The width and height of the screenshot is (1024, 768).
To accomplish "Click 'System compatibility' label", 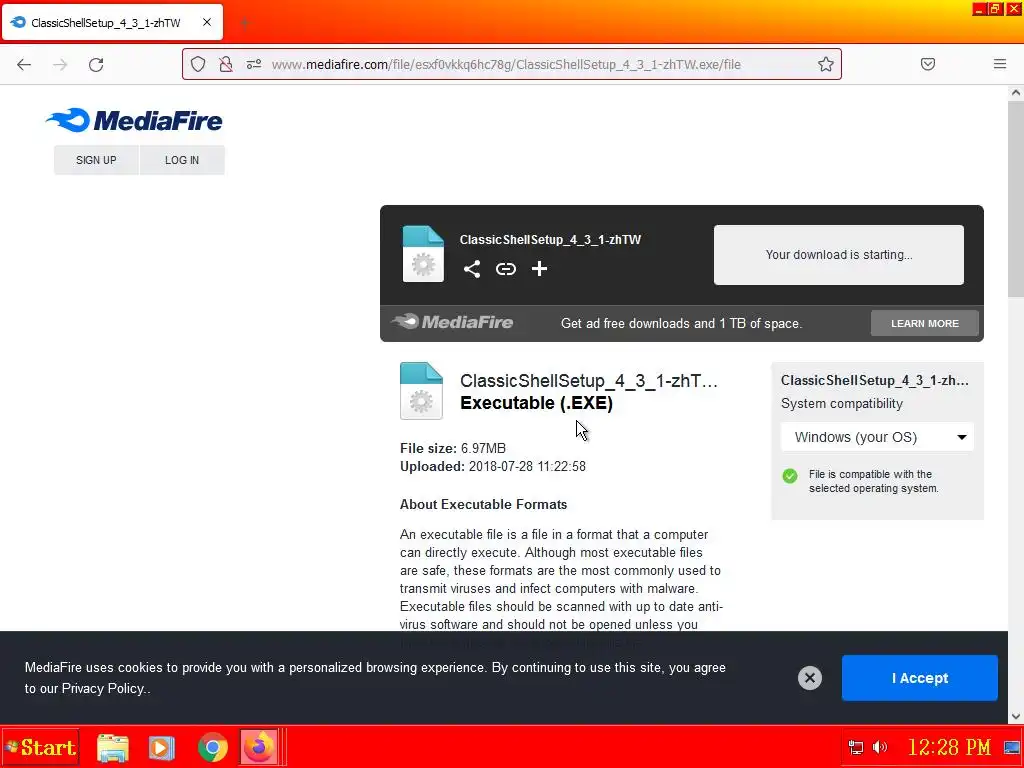I will pos(842,404).
